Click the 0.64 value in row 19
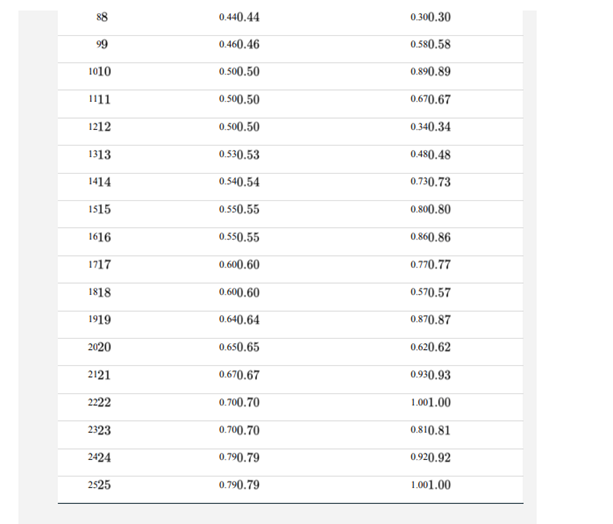 click(239, 320)
